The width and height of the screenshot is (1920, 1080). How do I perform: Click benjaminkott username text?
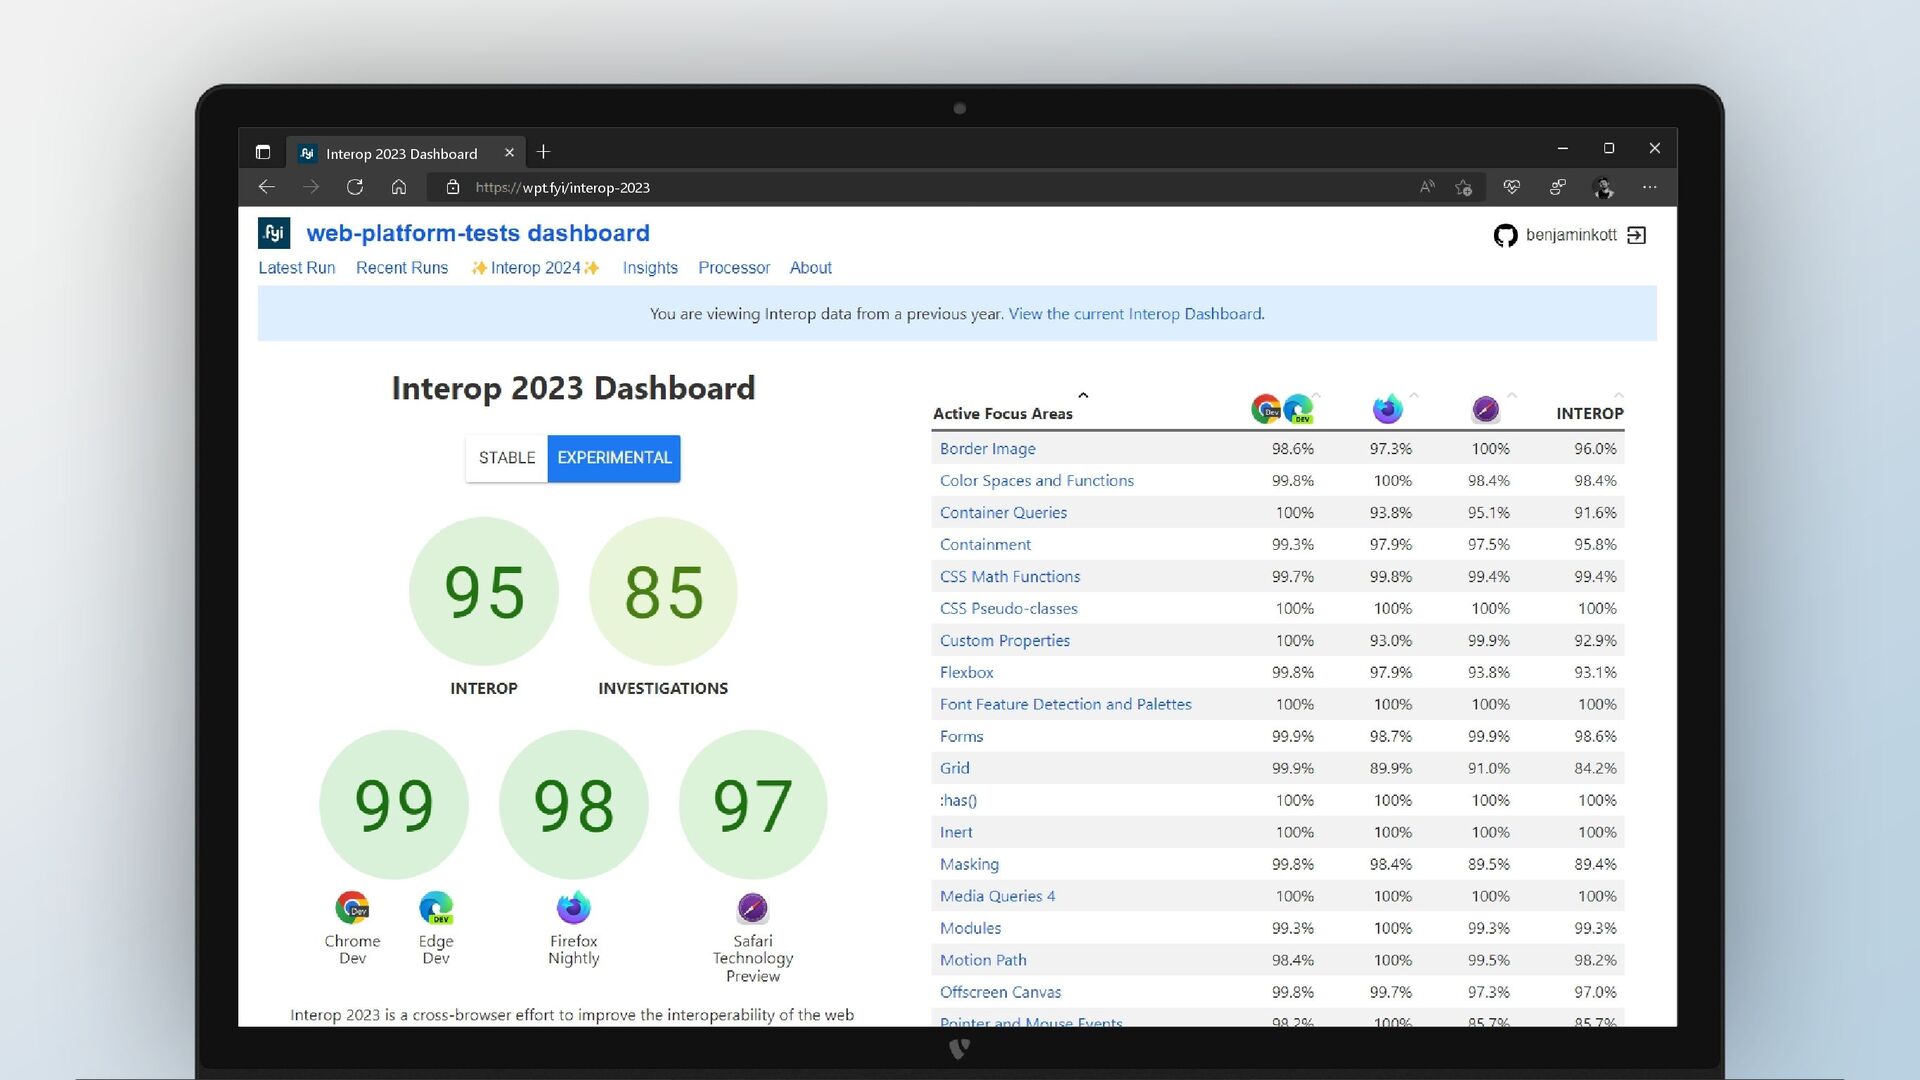pyautogui.click(x=1571, y=235)
